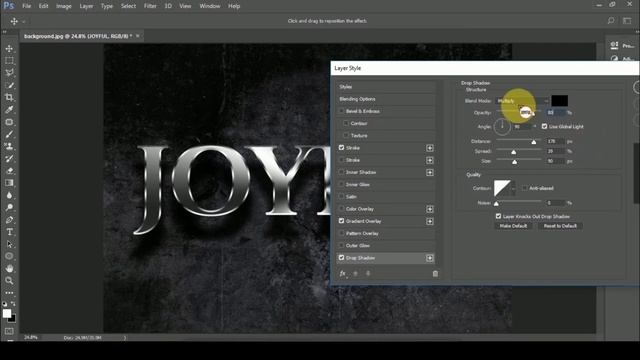Viewport: 640px width, 360px height.
Task: Open the Edit Toolbar three-dots button
Action: (x=9, y=293)
